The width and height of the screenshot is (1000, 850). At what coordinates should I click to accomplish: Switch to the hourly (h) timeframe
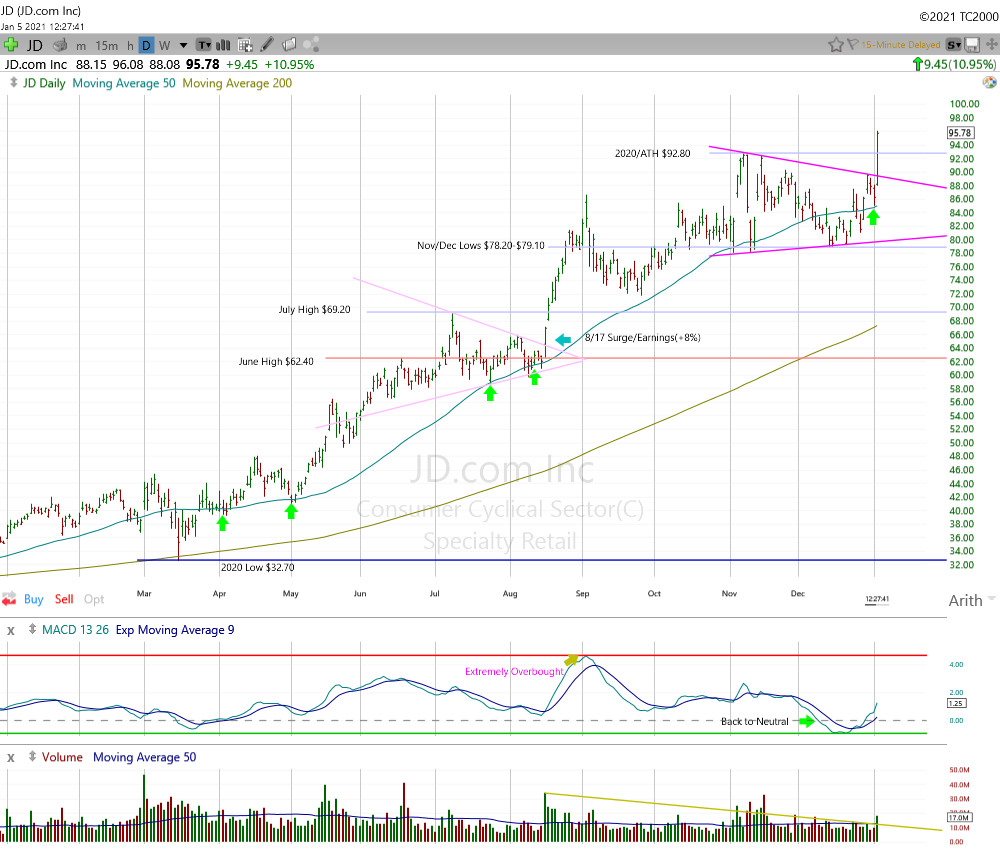tap(130, 46)
